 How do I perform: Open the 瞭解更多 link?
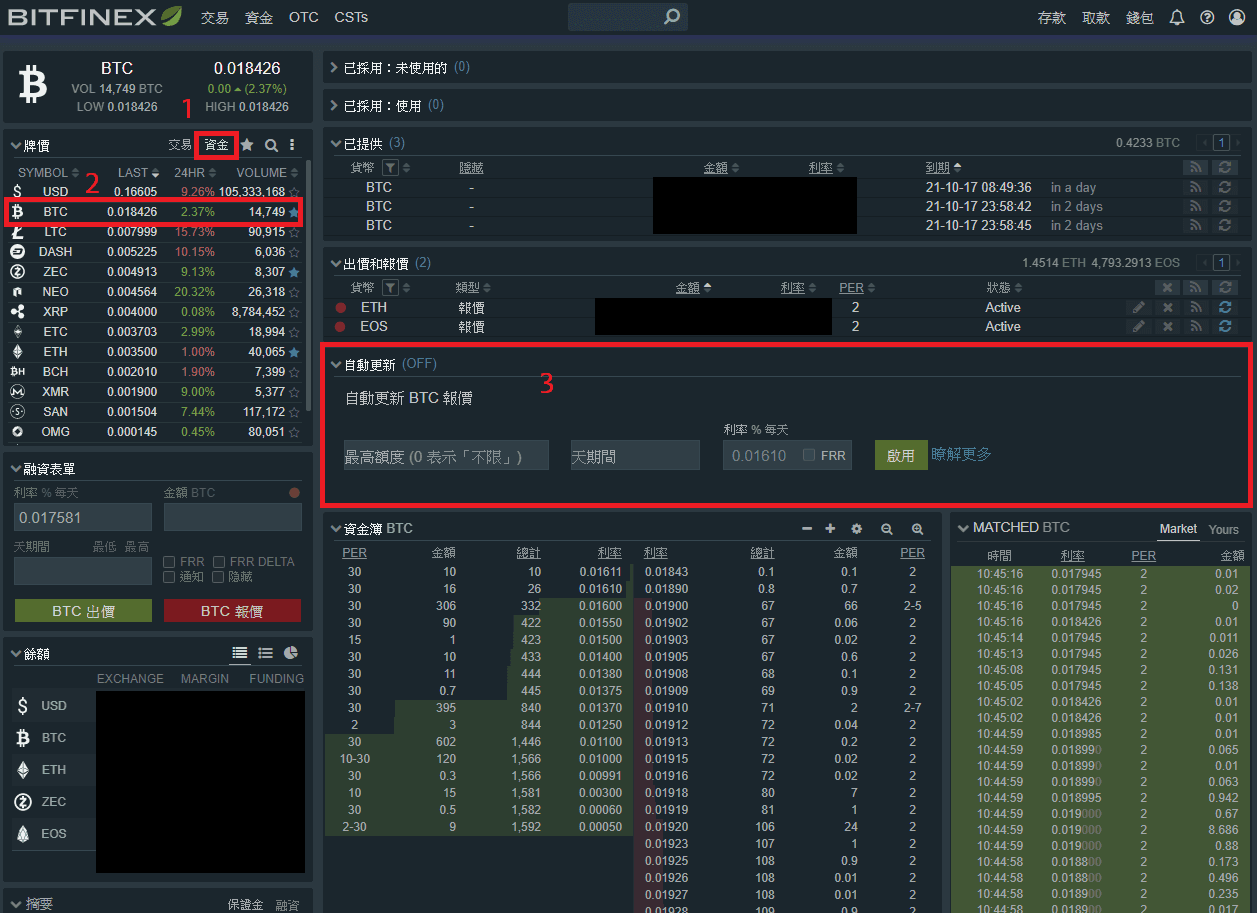[x=962, y=455]
